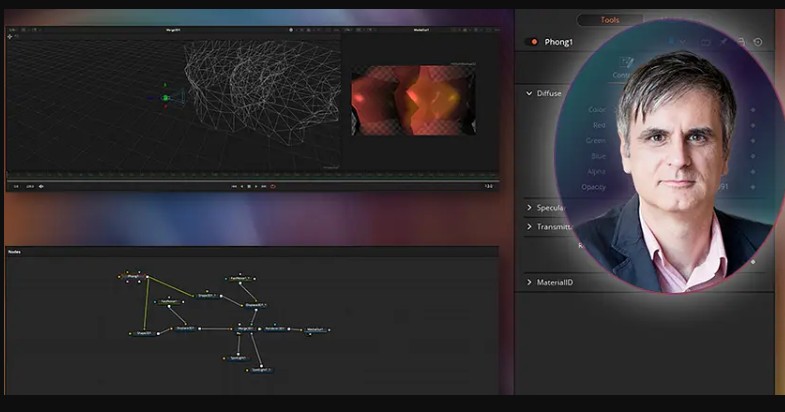Screen dimensions: 785x412
Task: Select the Phong1 title in the Inspector
Action: coord(558,42)
